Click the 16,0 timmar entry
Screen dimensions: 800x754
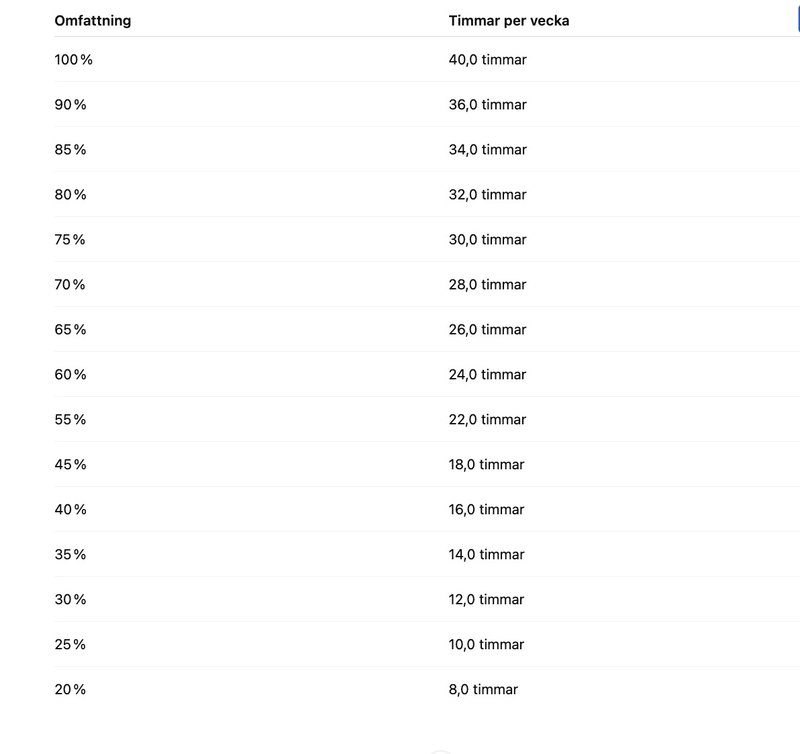tap(486, 509)
